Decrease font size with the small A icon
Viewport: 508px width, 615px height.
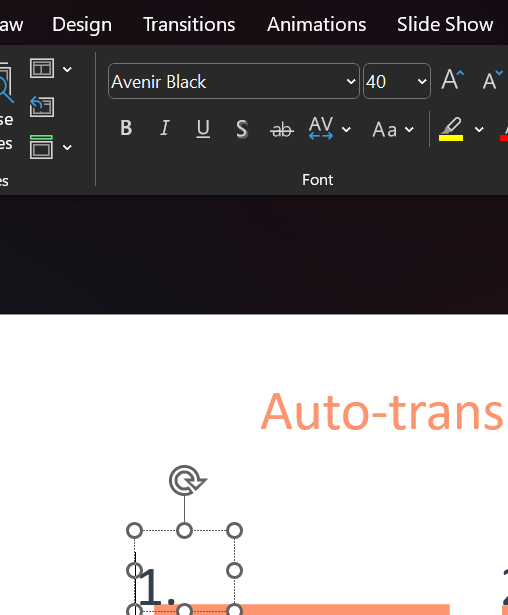[x=492, y=80]
